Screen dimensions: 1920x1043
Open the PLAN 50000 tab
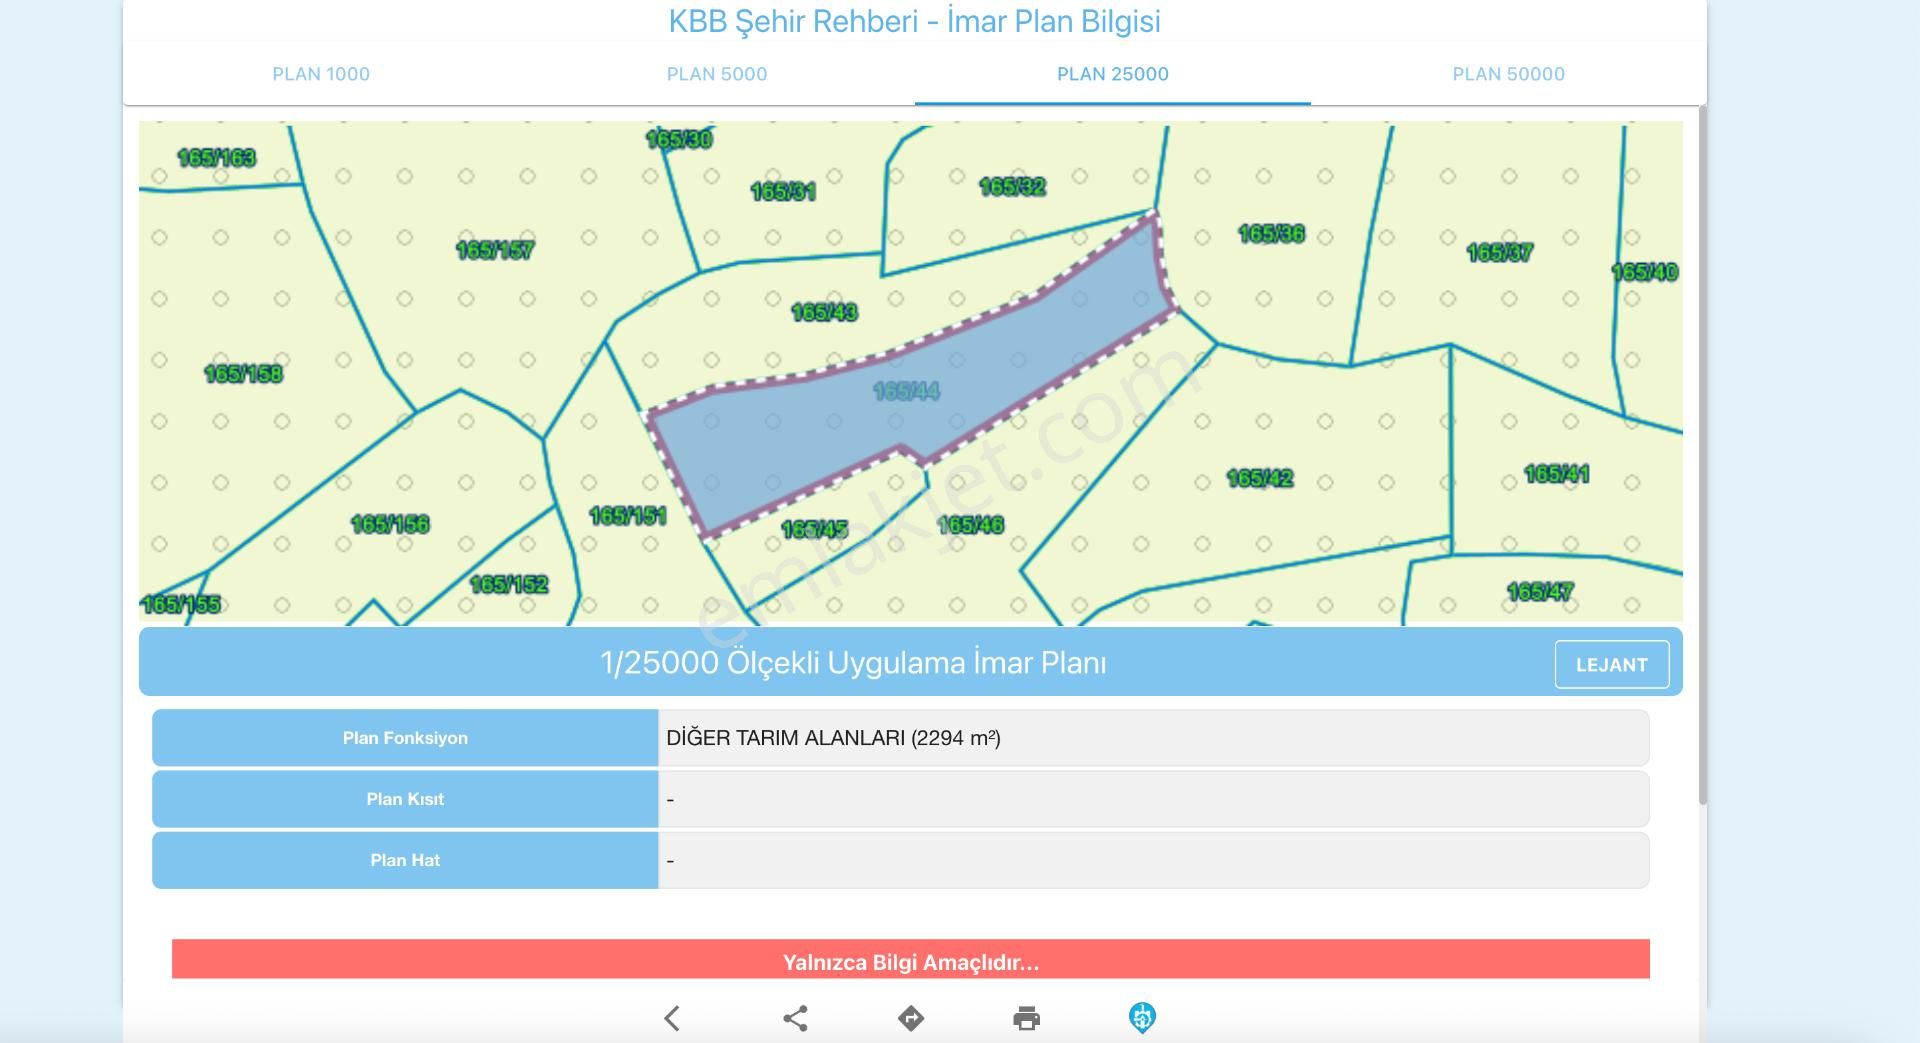pos(1508,74)
